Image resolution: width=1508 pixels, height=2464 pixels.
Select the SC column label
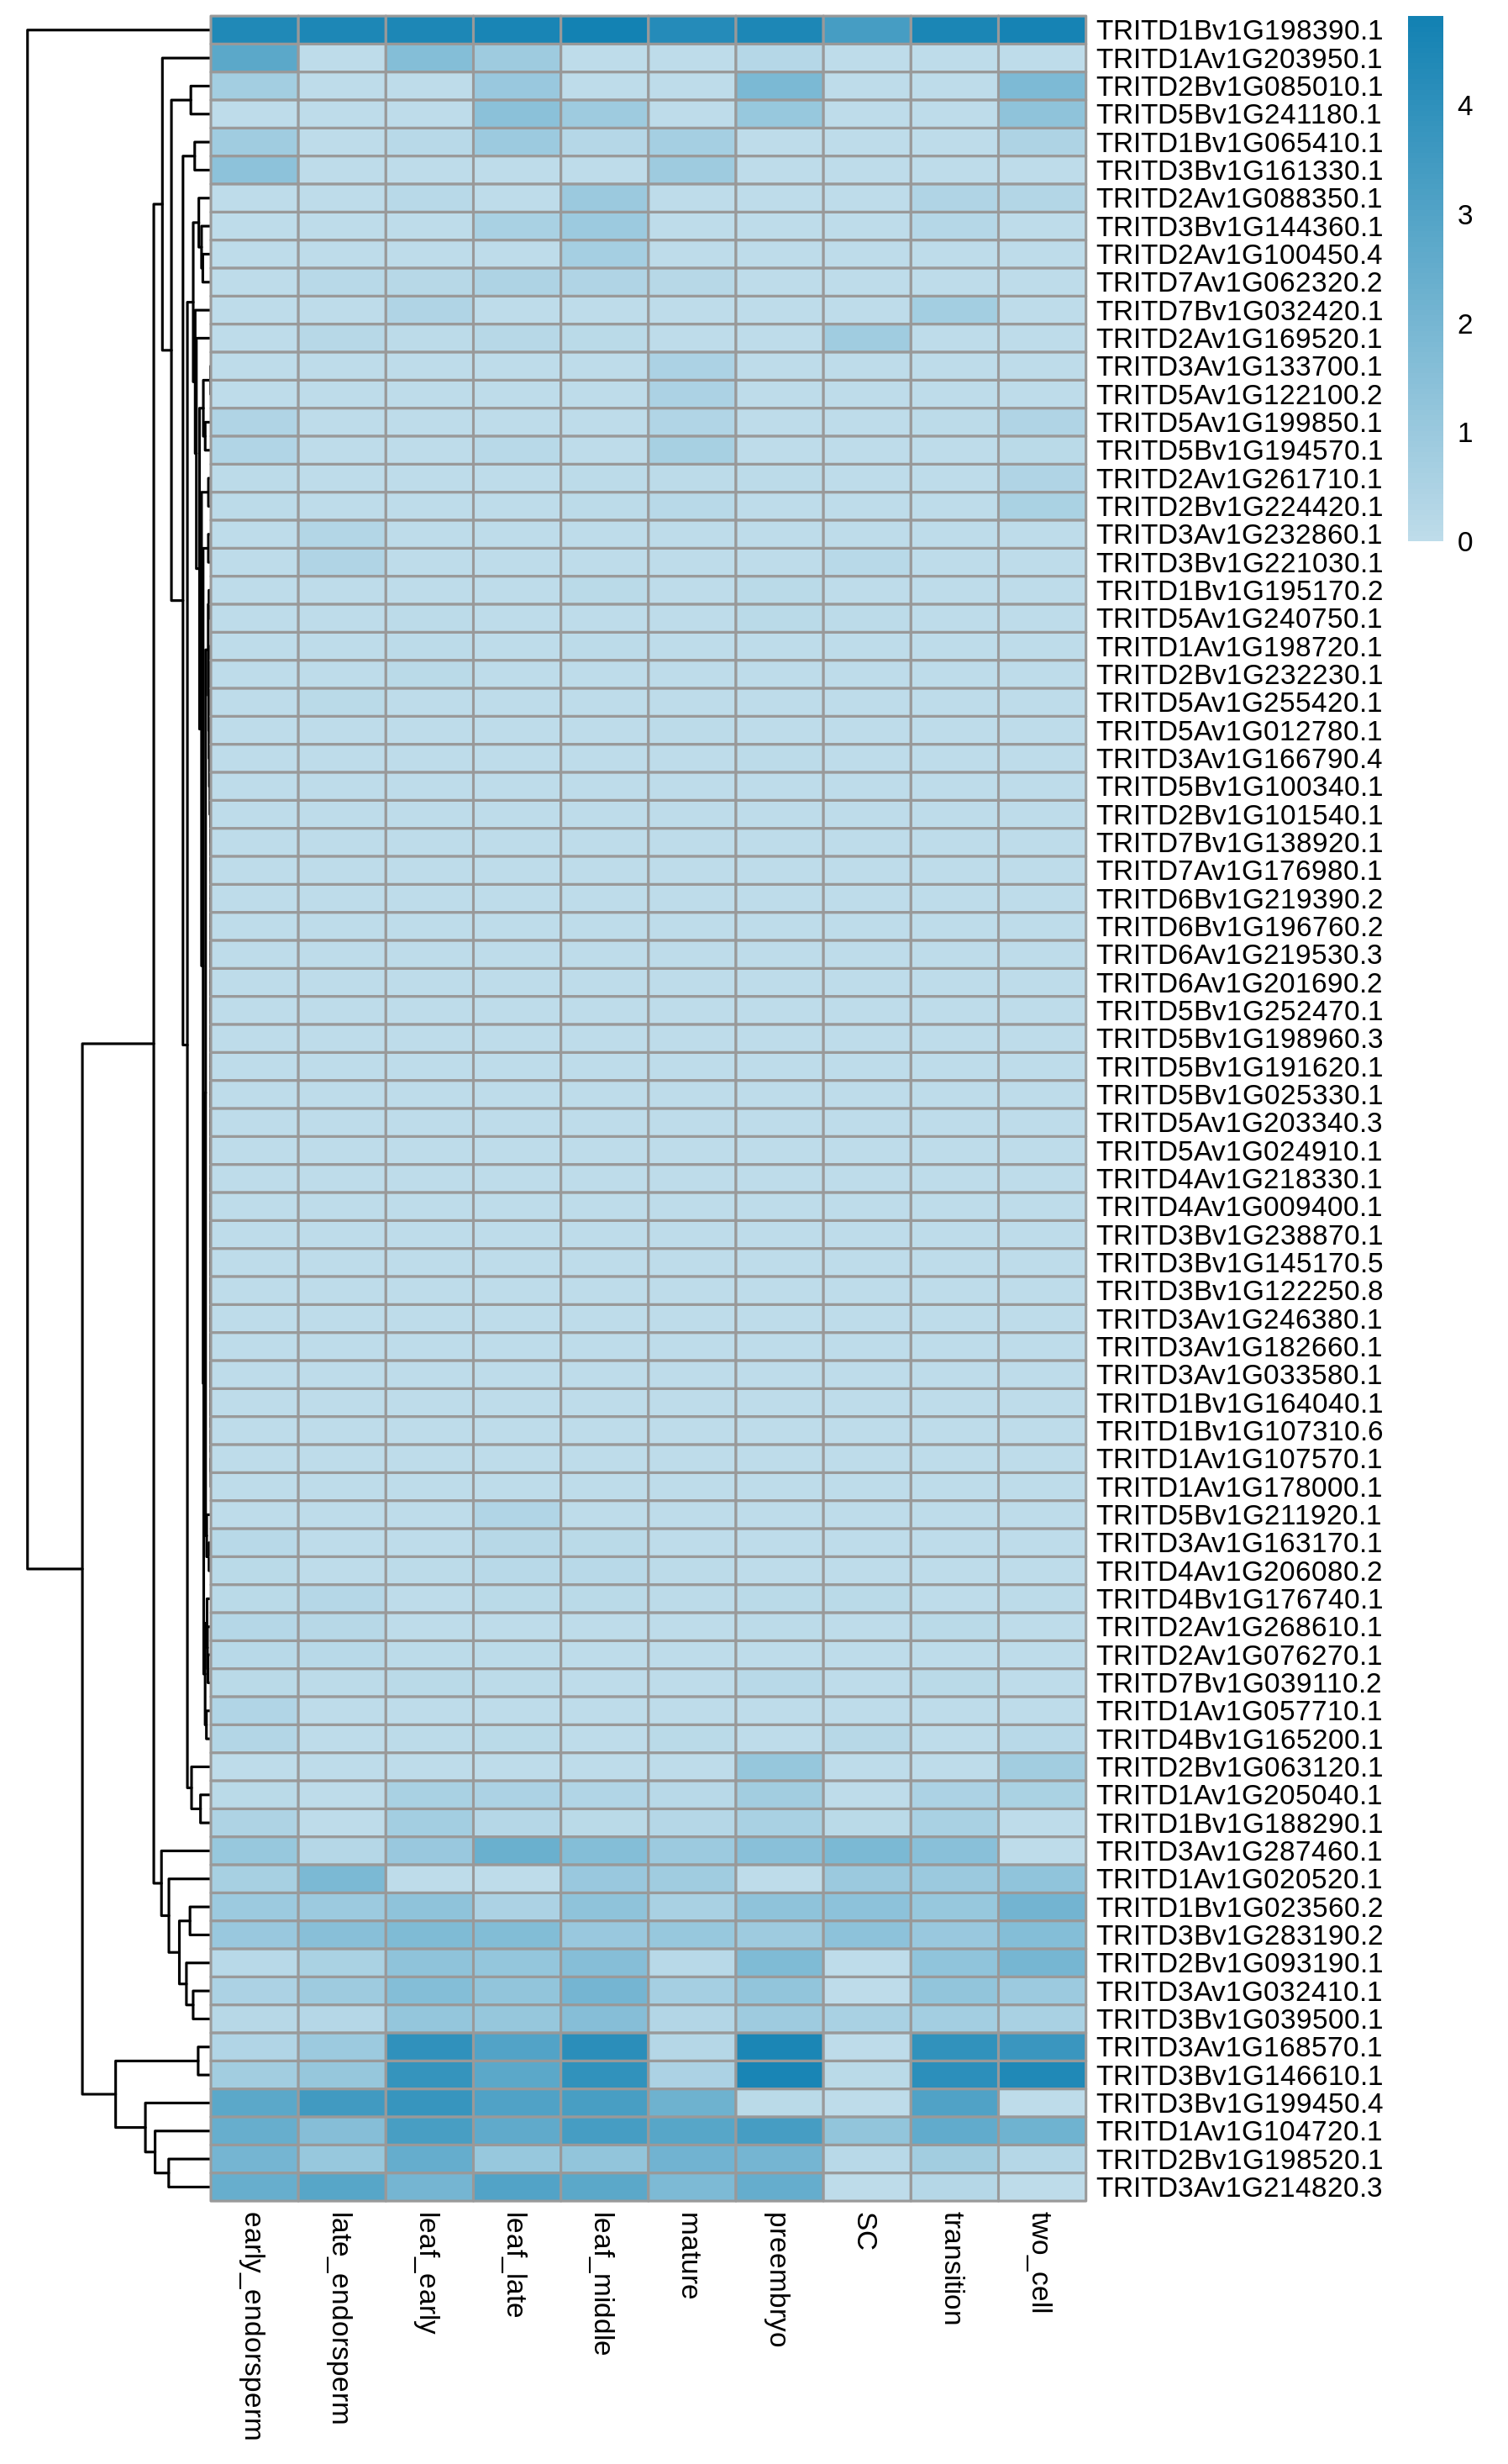(866, 2232)
